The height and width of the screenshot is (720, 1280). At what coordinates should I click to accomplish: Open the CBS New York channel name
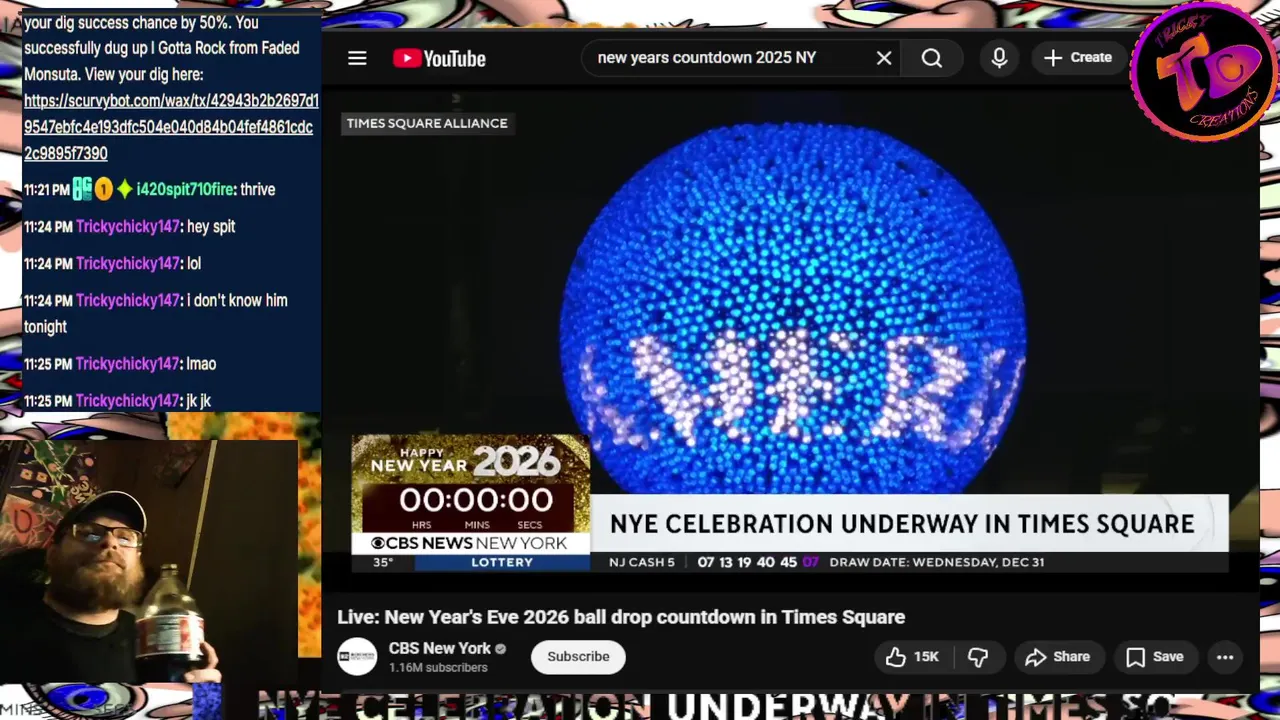440,648
